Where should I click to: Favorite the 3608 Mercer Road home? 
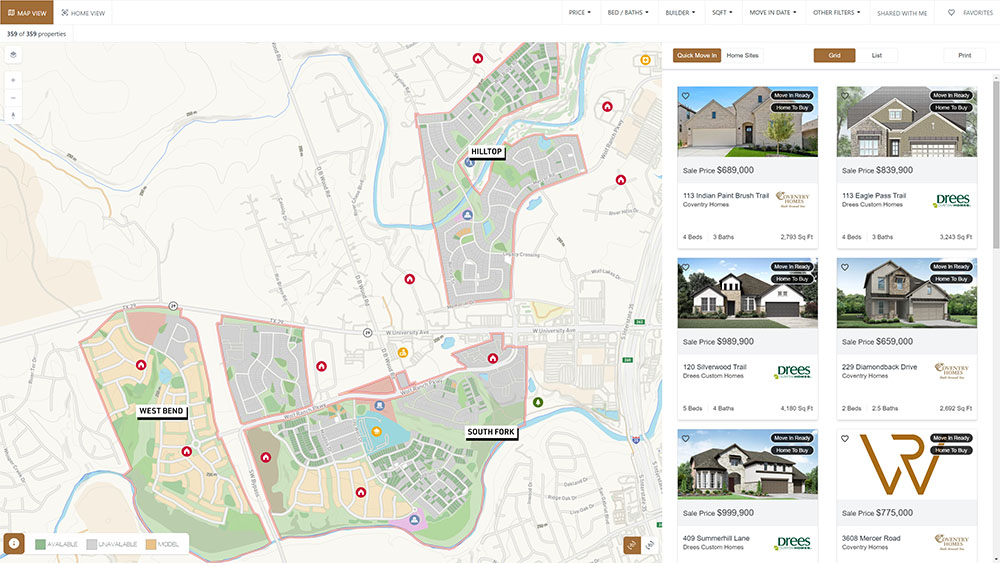pyautogui.click(x=845, y=439)
